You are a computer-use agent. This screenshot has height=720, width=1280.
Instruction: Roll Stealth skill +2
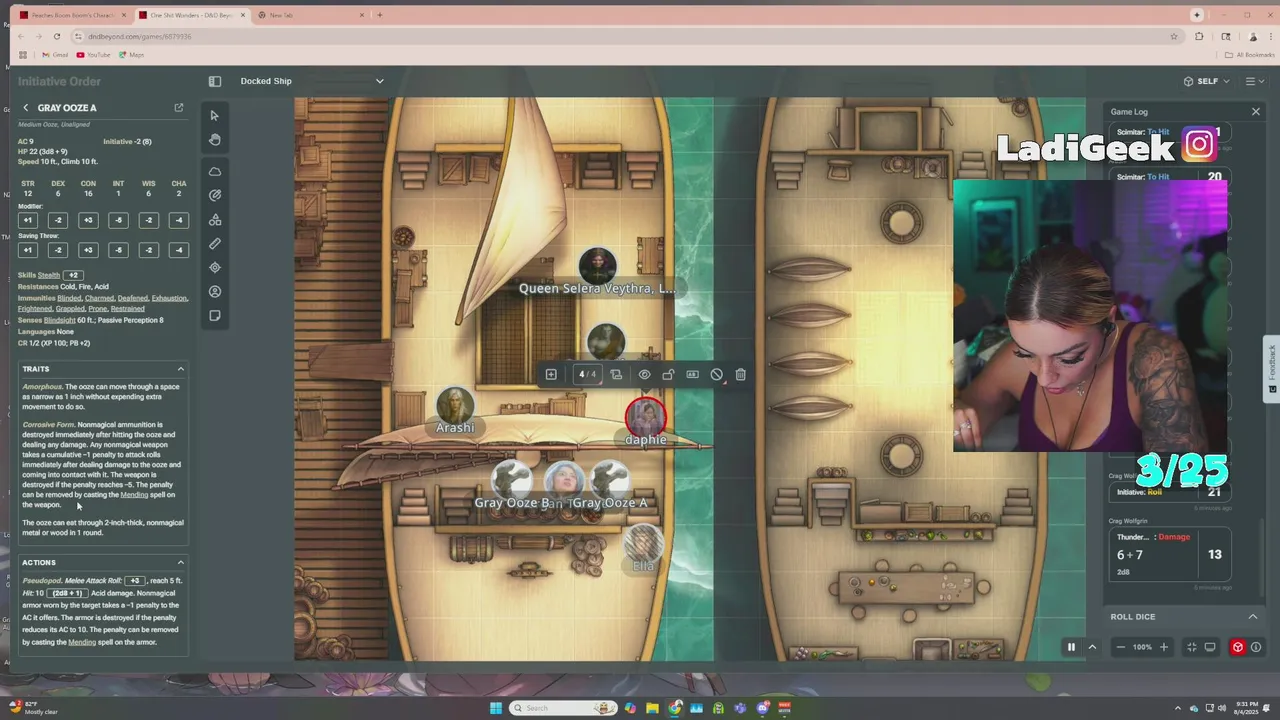point(73,275)
